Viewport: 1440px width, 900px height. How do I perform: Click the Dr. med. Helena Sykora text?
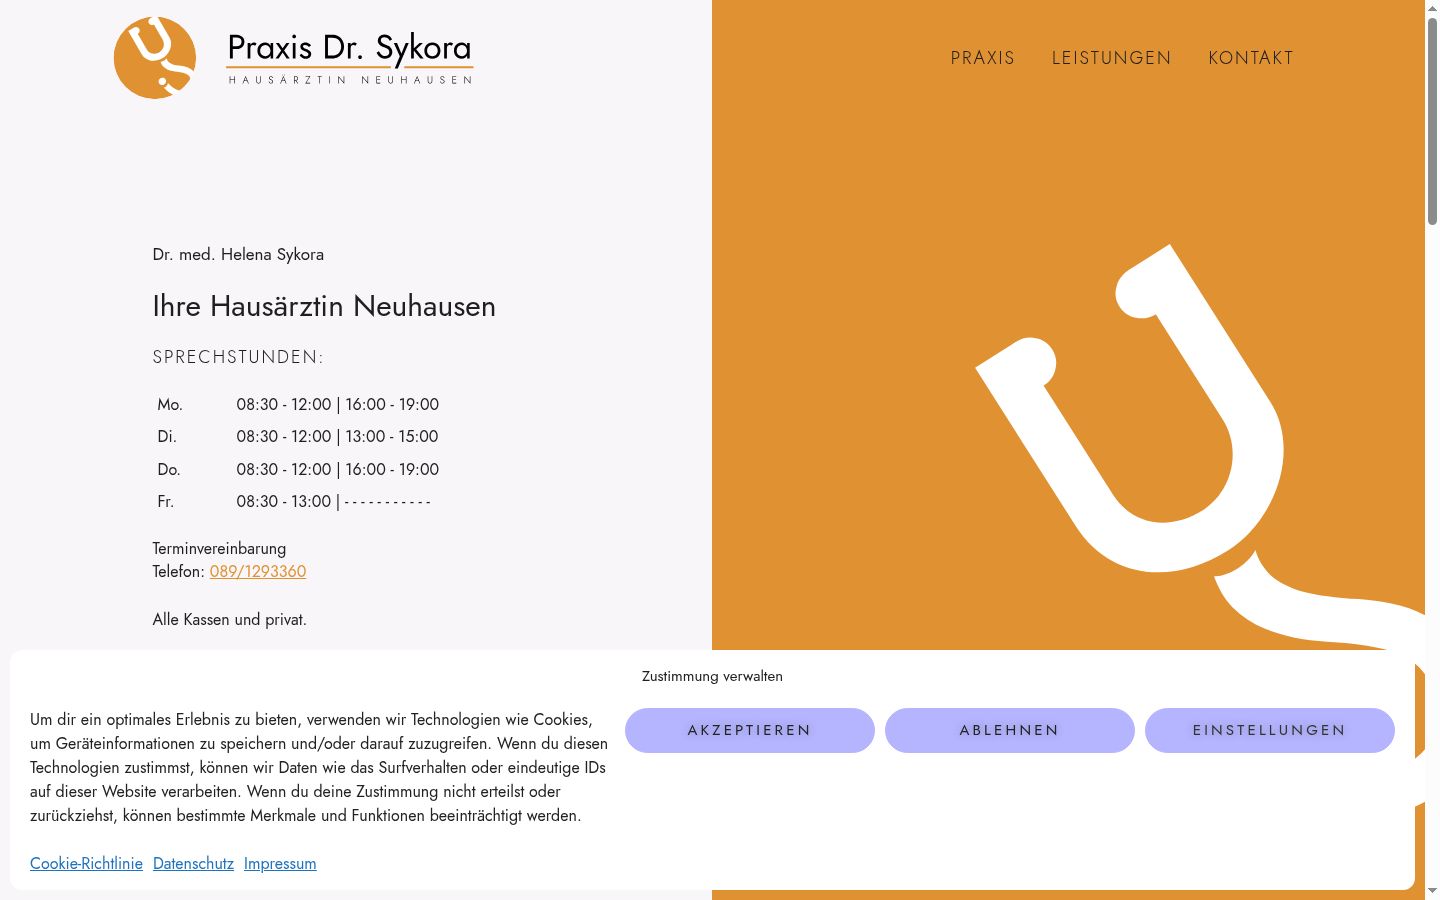pyautogui.click(x=238, y=254)
